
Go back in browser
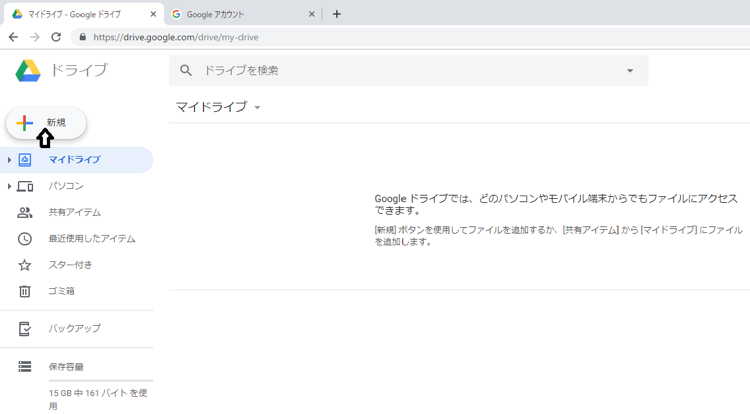tap(13, 37)
